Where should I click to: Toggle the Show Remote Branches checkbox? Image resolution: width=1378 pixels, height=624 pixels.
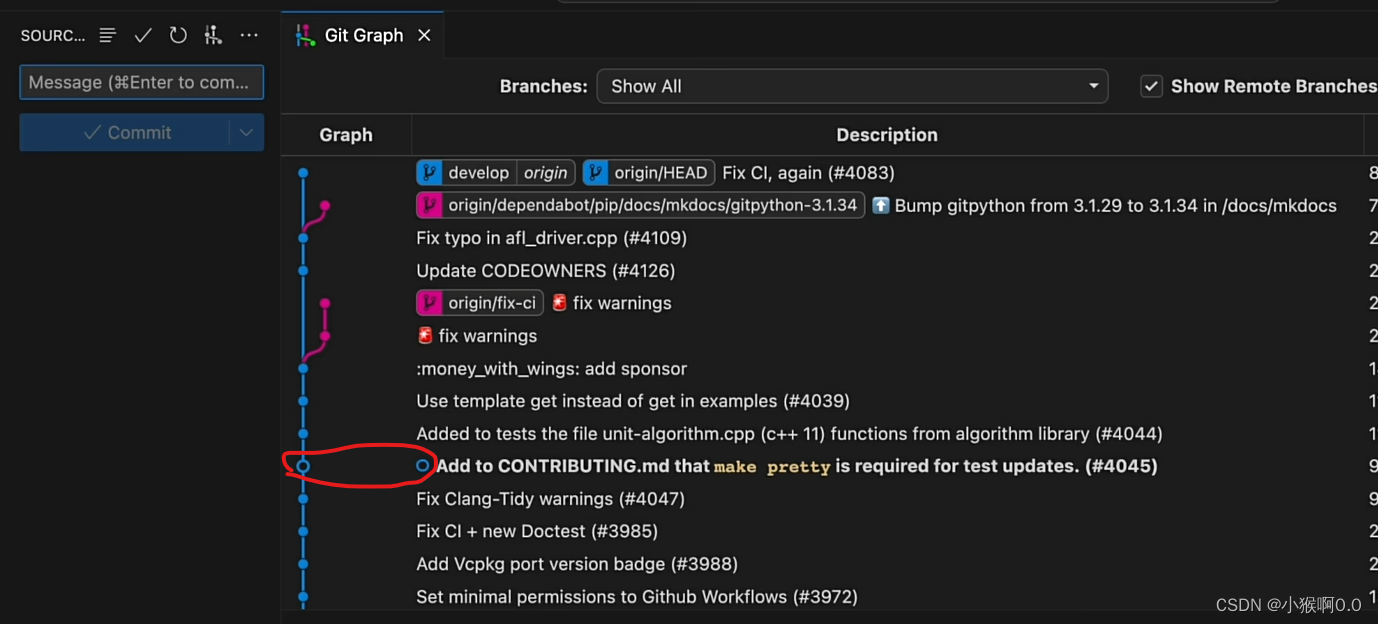pos(1151,86)
